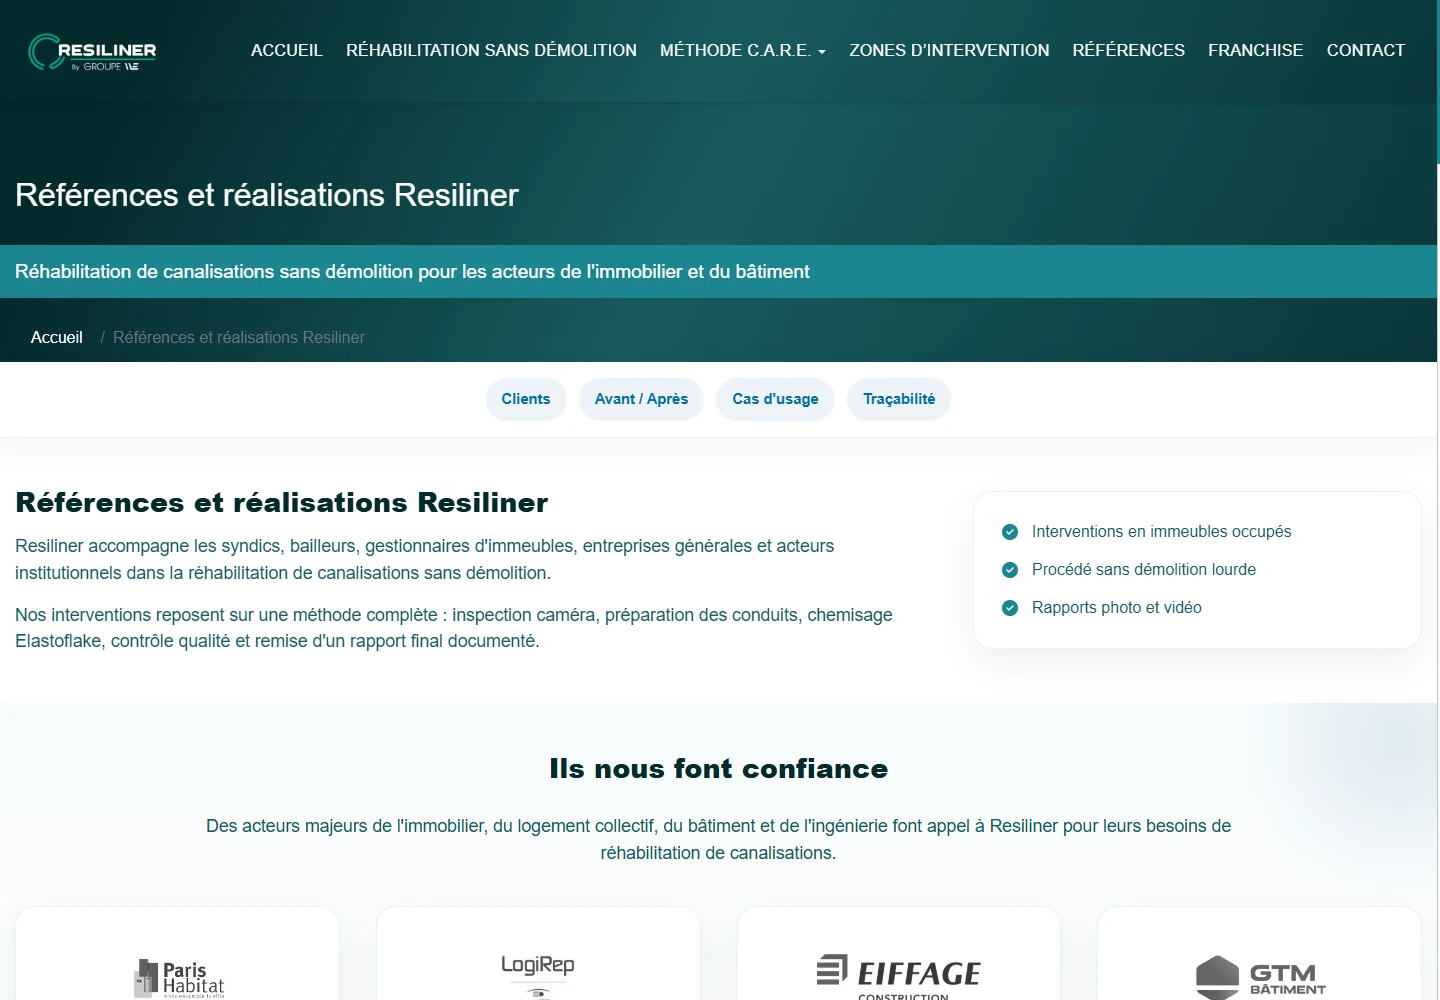Expand the Méthode C.A.R.E. dropdown arrow
The width and height of the screenshot is (1440, 1000).
[x=822, y=52]
